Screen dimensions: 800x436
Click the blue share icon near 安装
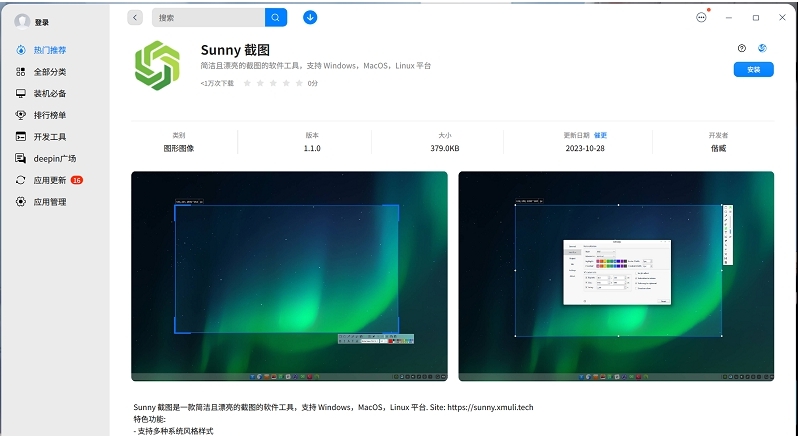[x=762, y=48]
